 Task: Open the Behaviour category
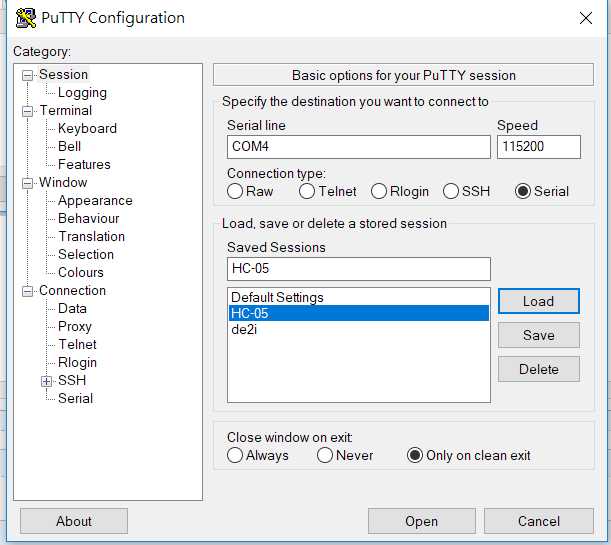tap(88, 219)
